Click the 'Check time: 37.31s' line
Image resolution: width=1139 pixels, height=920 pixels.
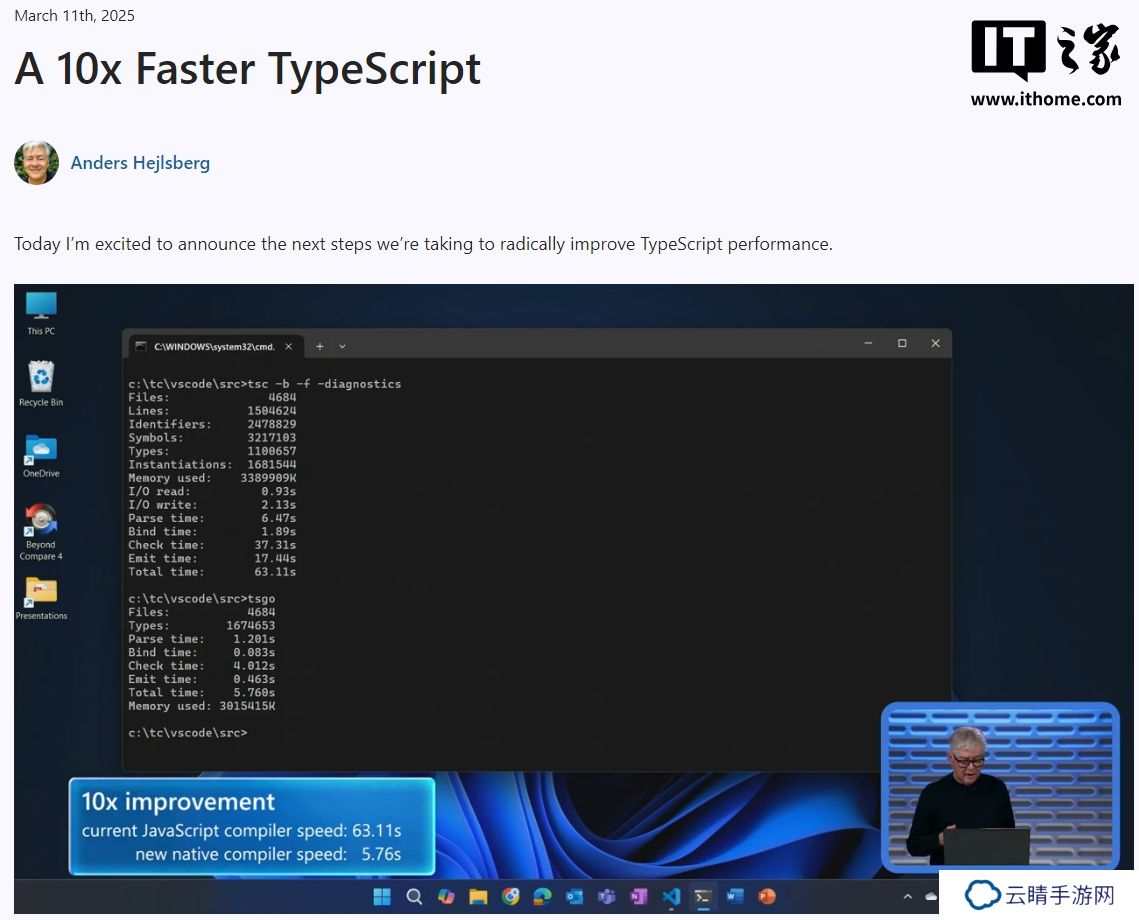click(212, 545)
